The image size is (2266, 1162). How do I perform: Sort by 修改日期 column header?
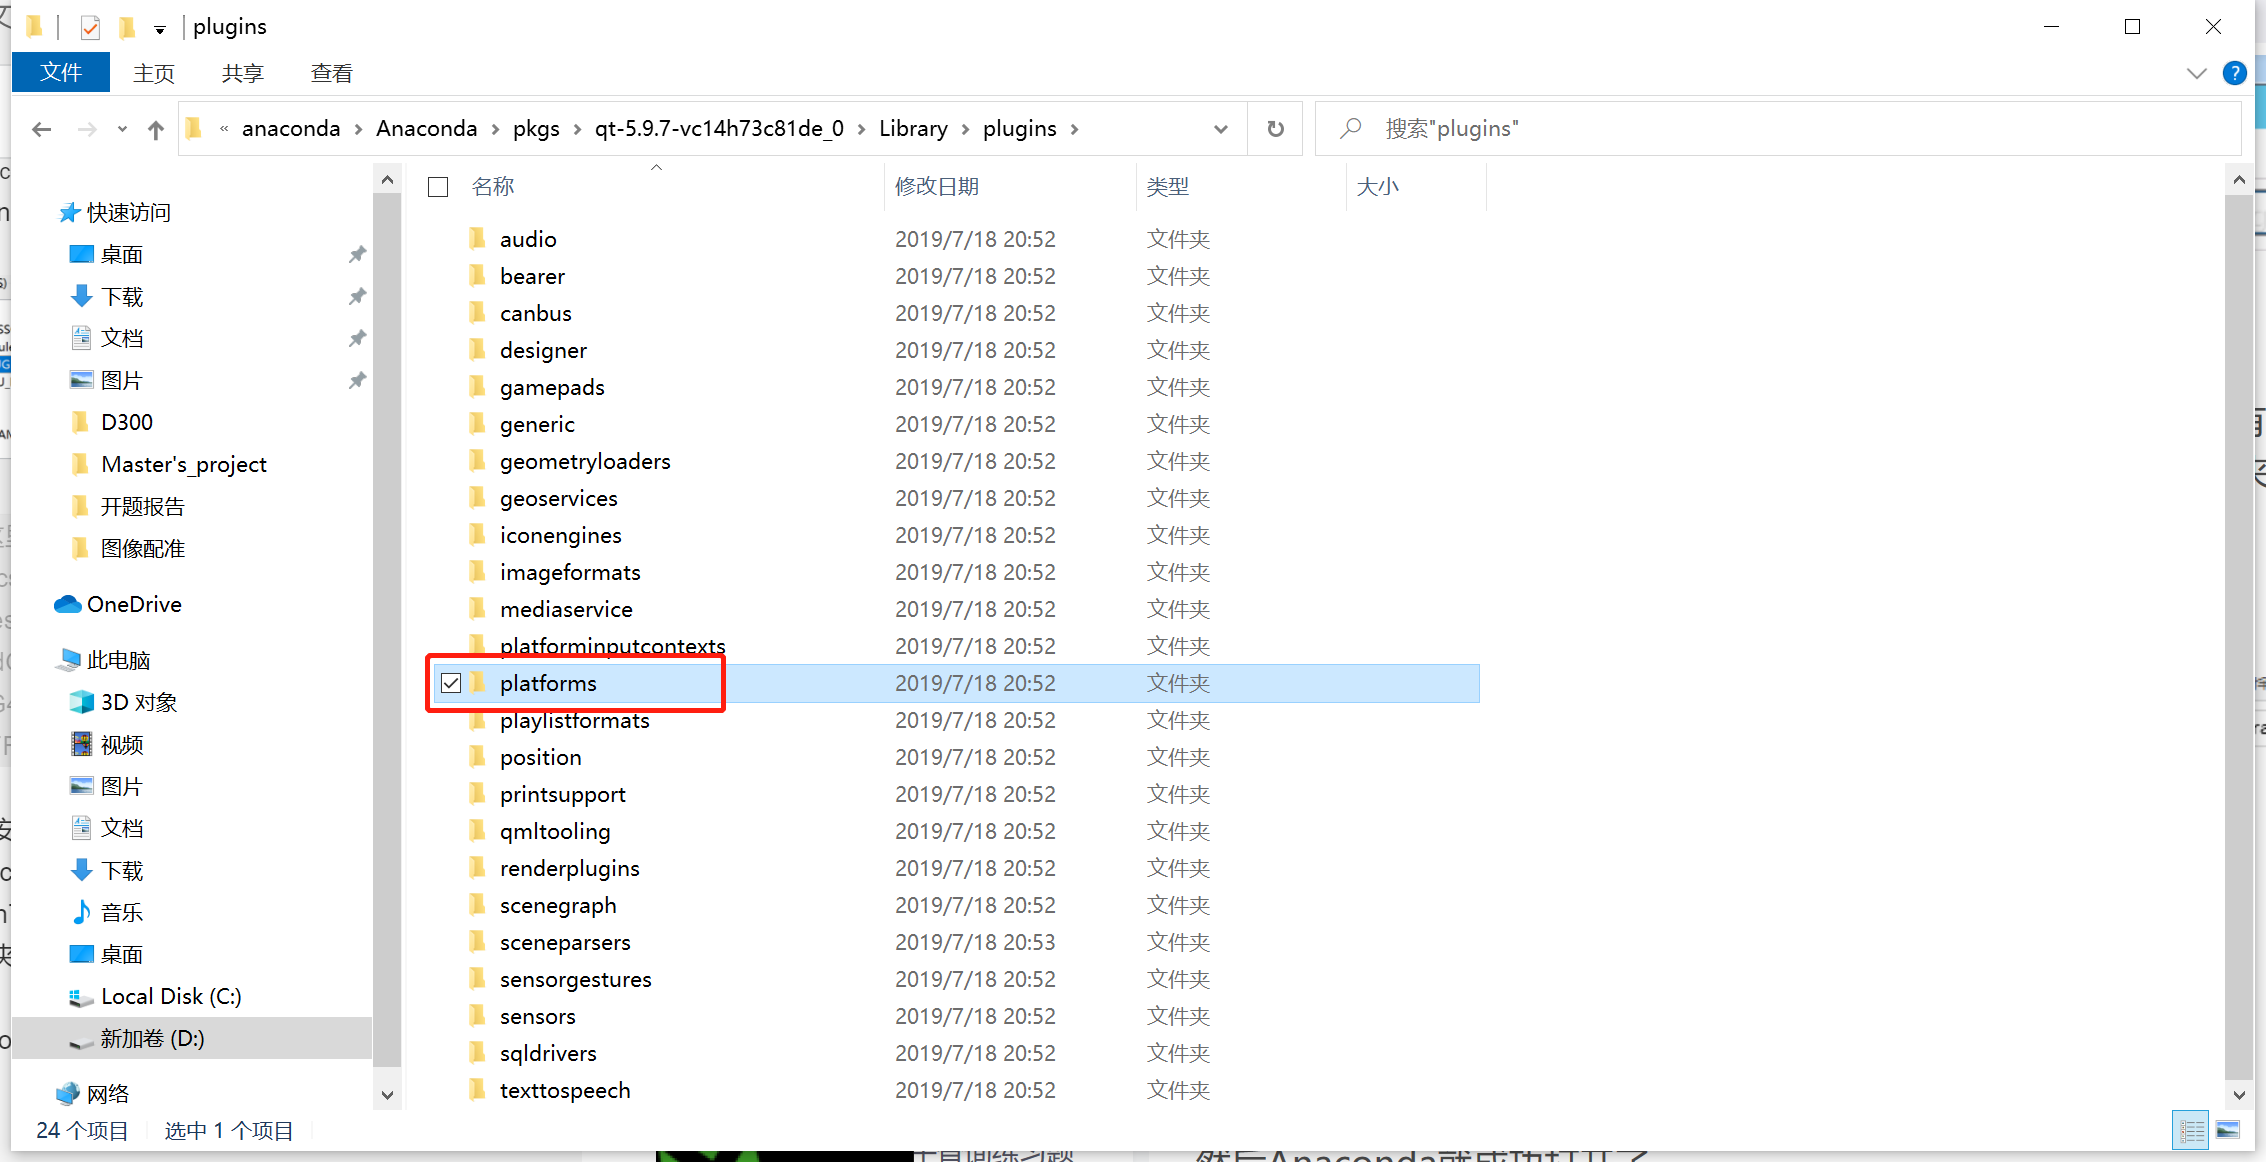937,187
